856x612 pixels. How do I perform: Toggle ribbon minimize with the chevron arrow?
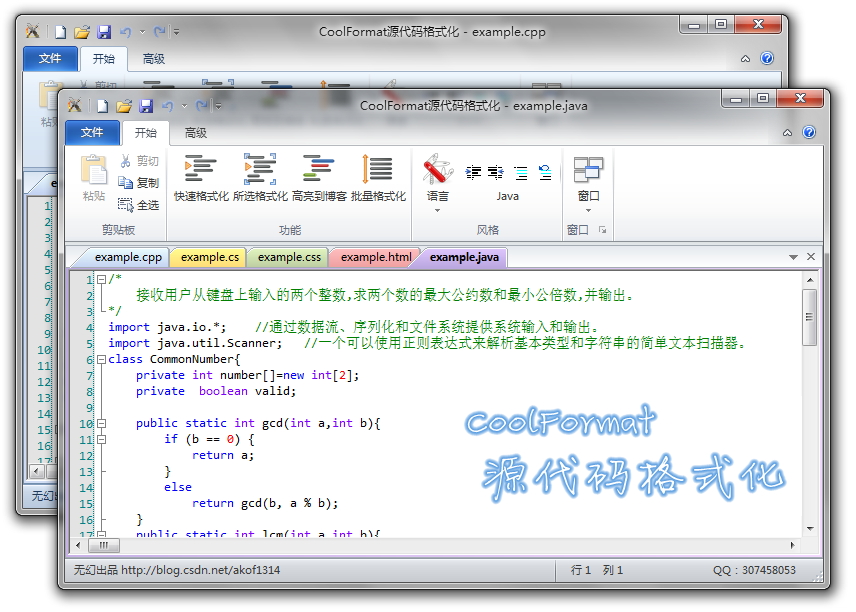787,132
